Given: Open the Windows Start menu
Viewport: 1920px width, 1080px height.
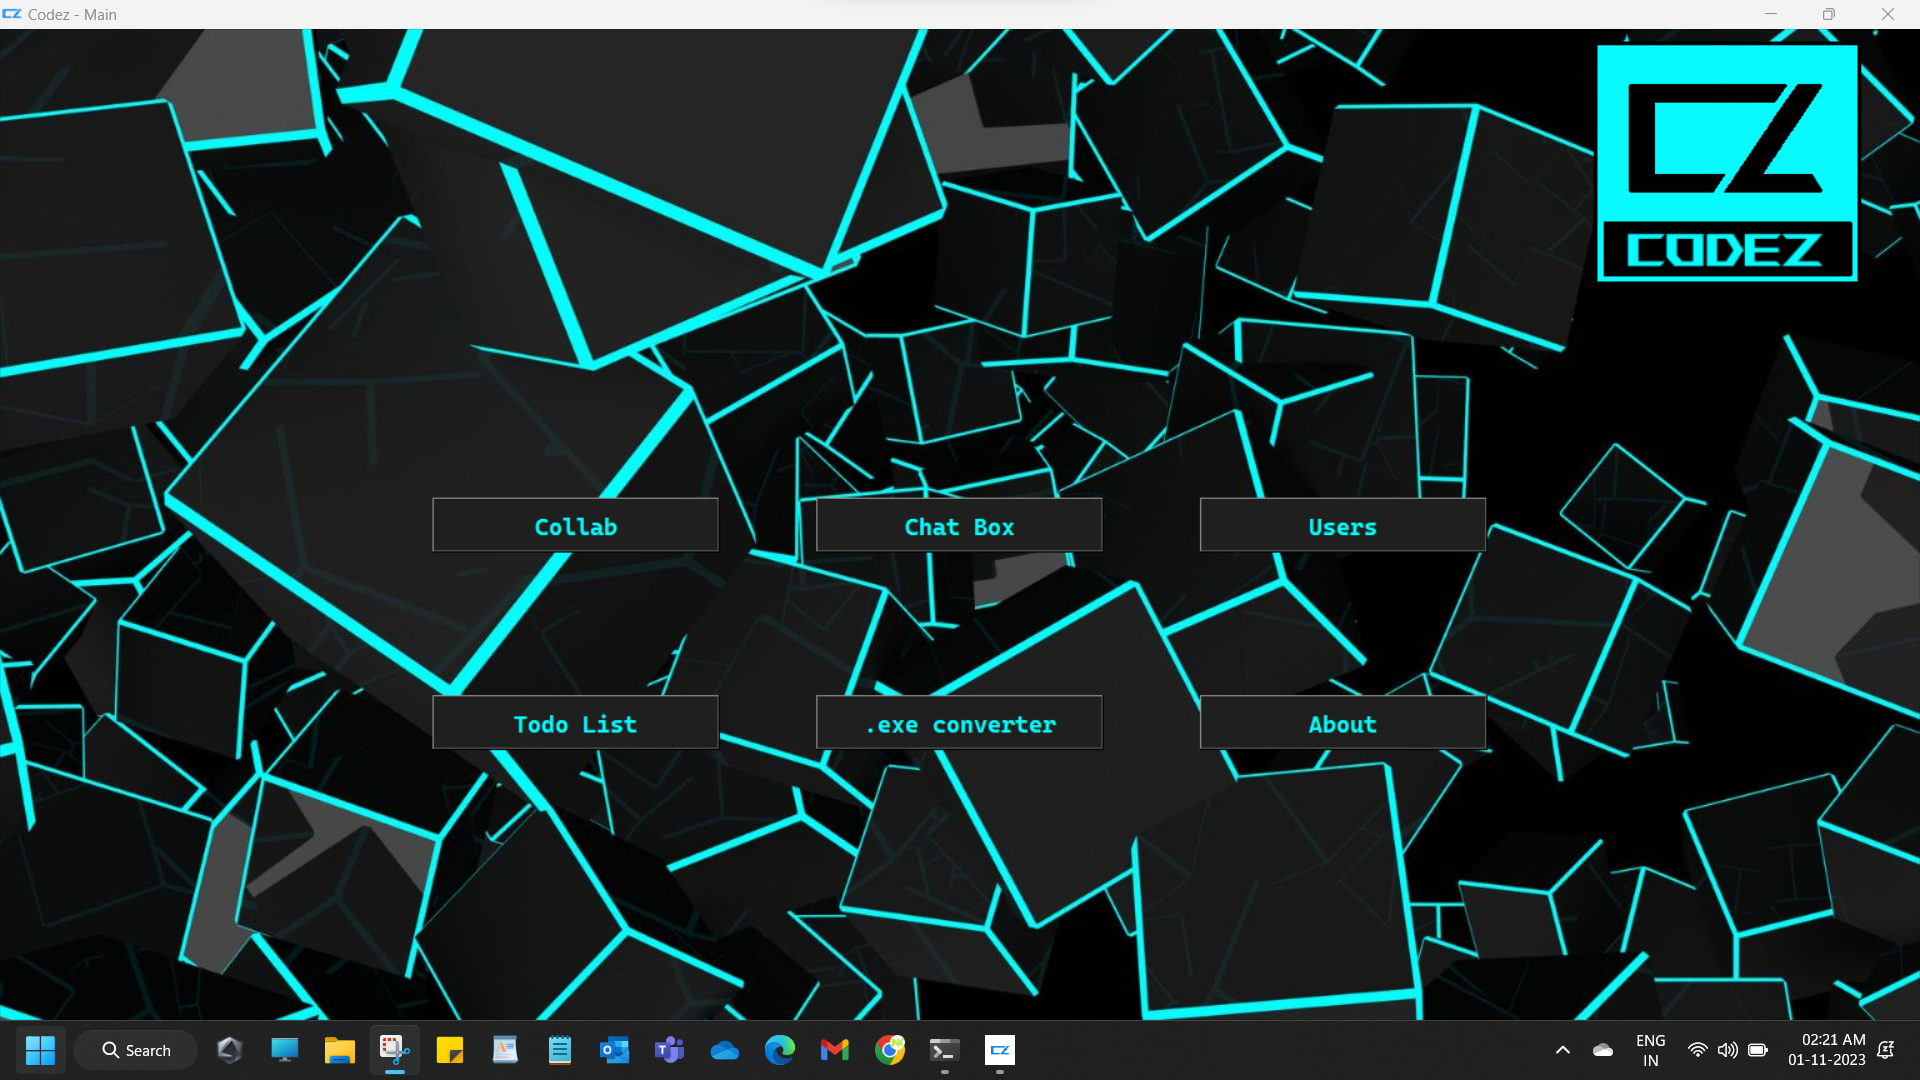Looking at the screenshot, I should (x=40, y=1050).
